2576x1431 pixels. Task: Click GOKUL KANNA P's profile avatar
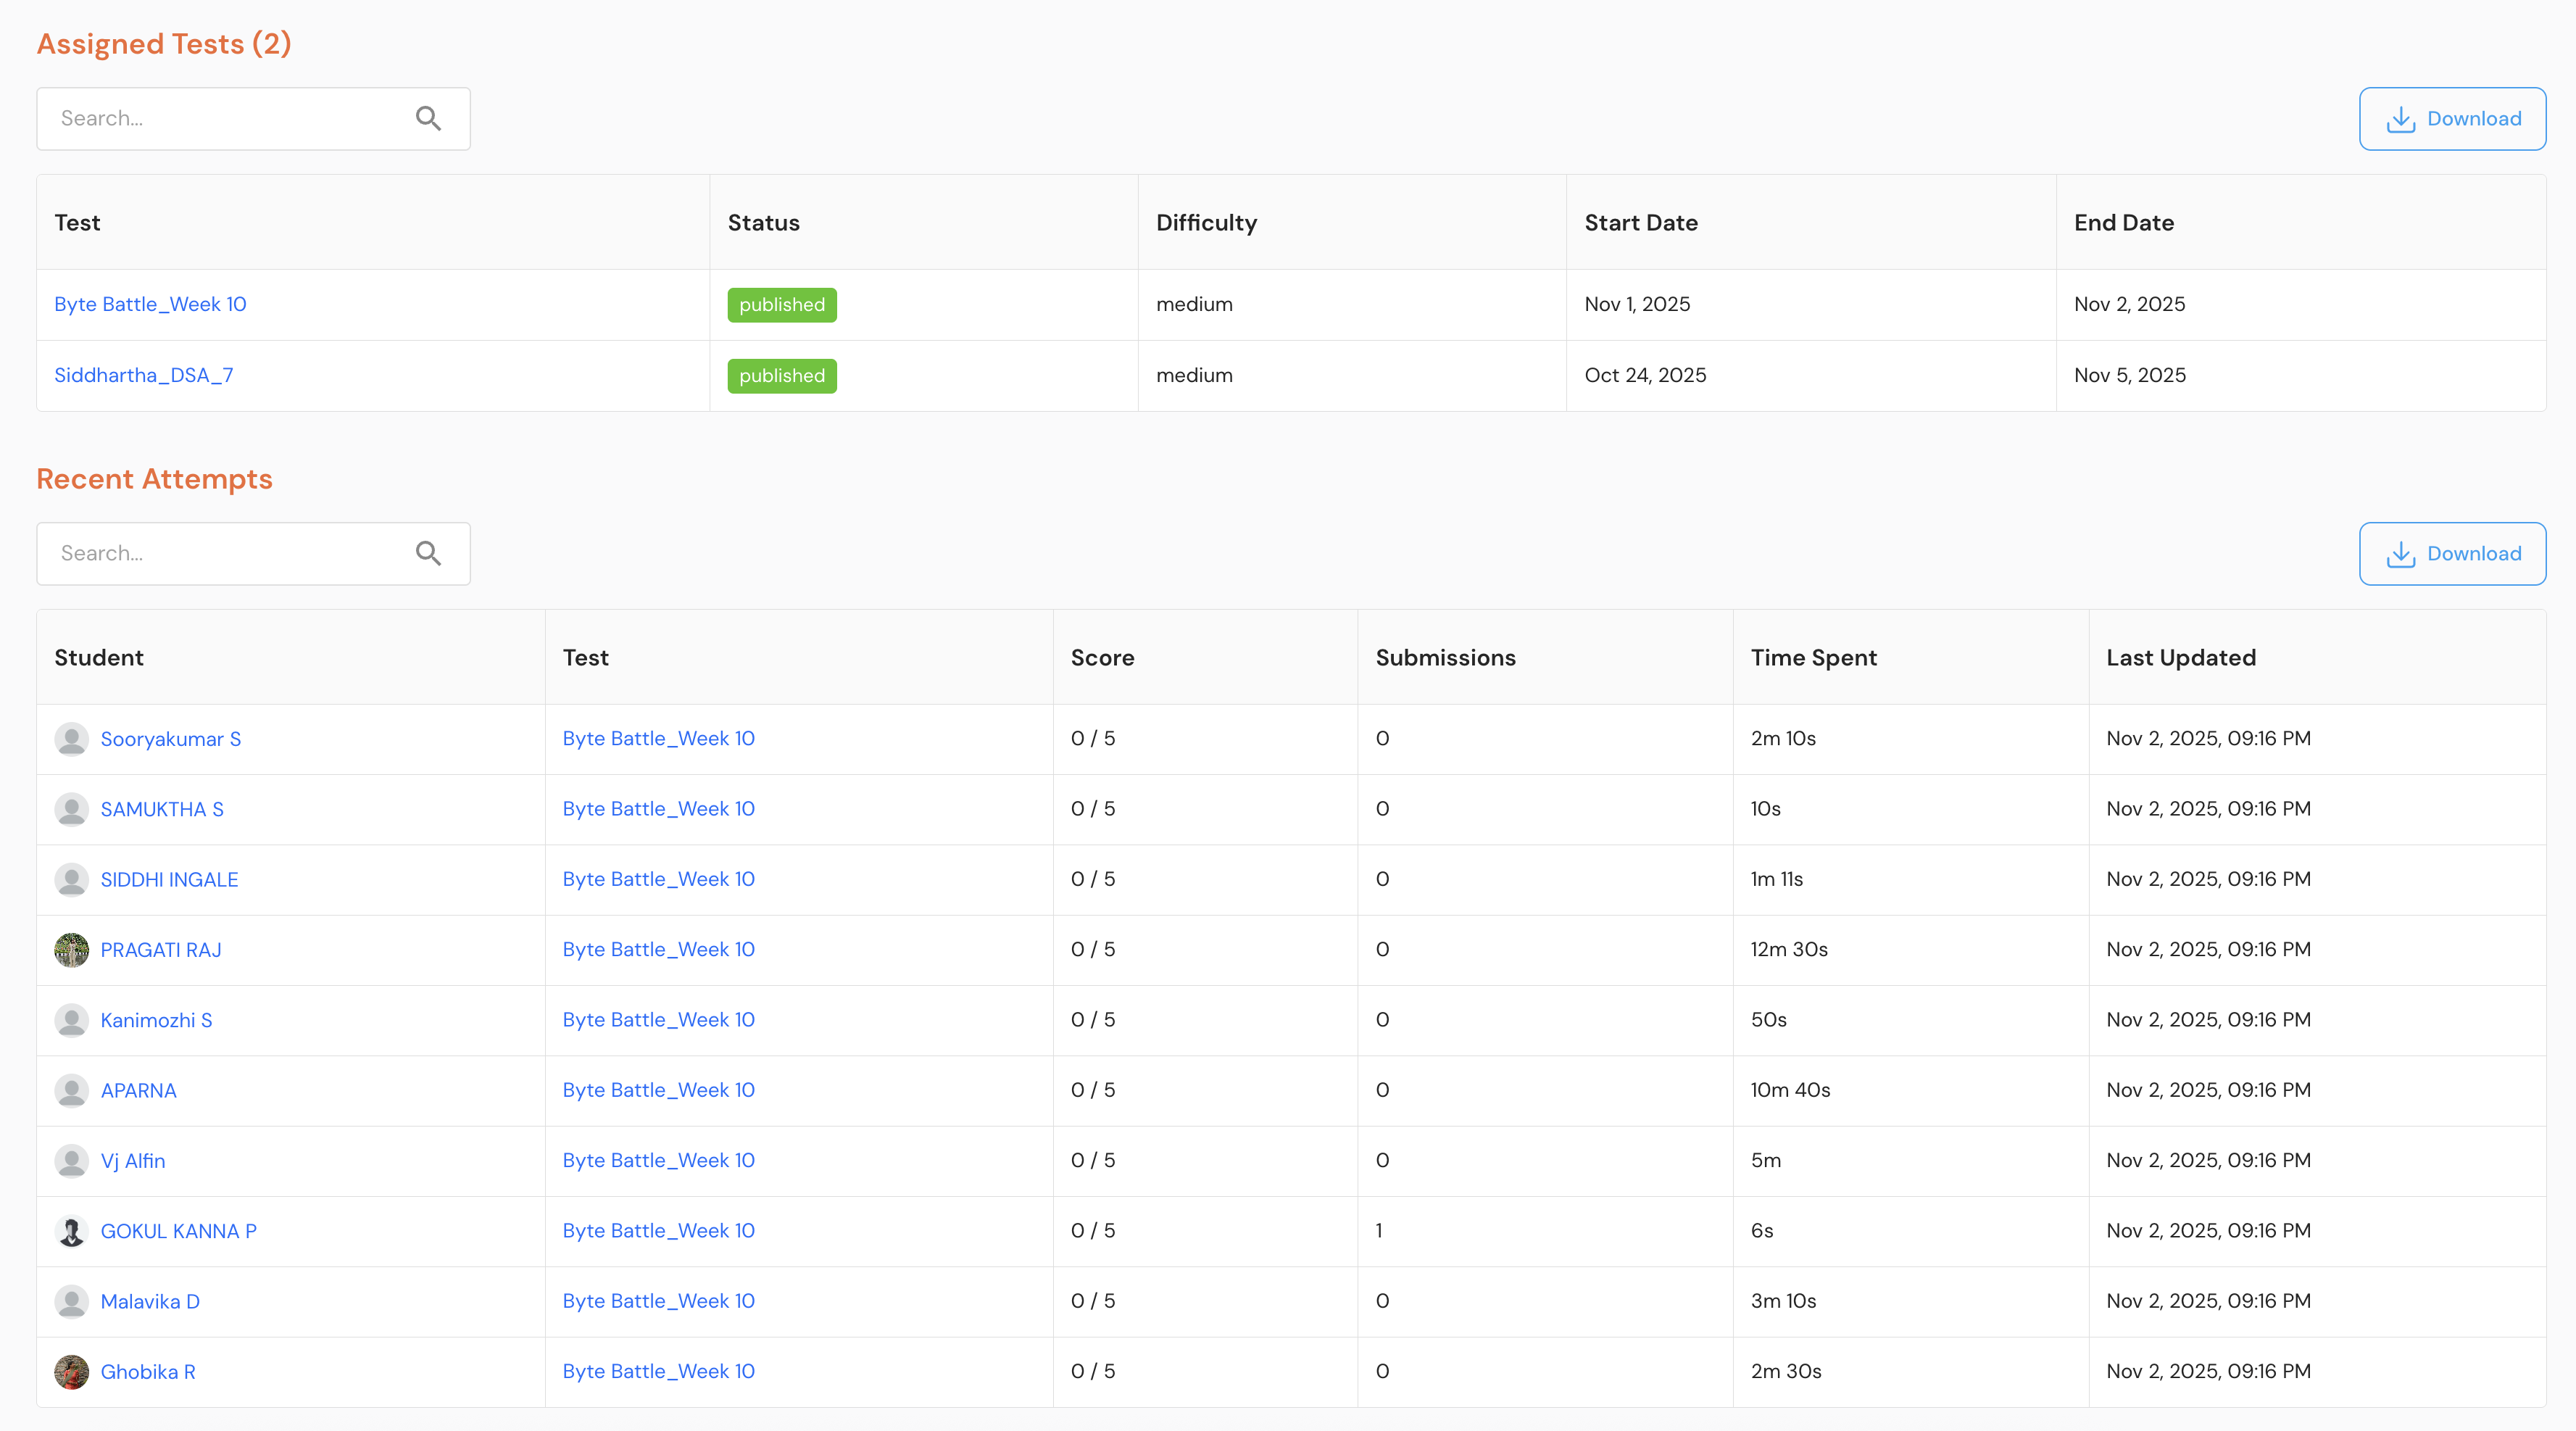pyautogui.click(x=71, y=1231)
